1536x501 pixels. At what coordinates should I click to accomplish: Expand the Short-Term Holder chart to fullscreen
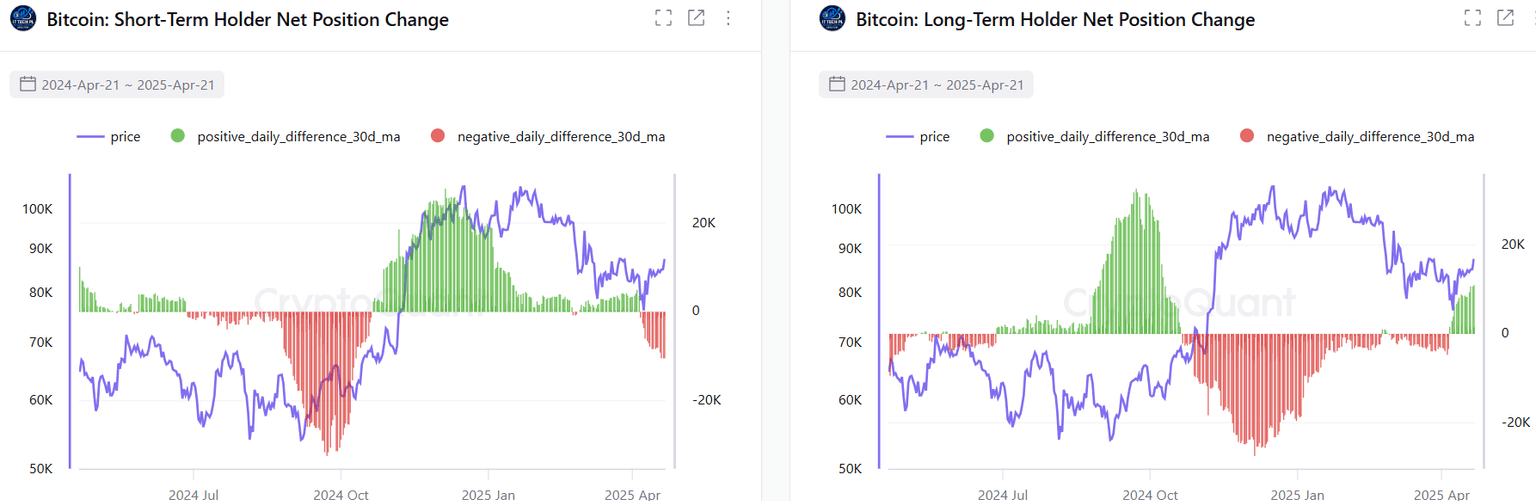coord(663,18)
